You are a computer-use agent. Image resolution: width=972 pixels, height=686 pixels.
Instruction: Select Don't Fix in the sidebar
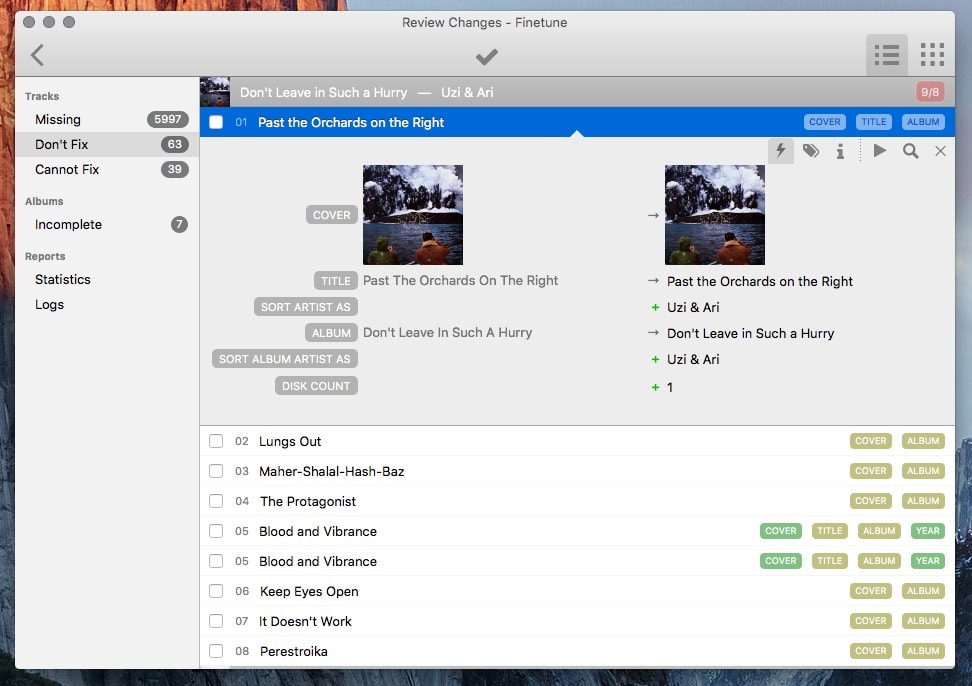point(107,144)
